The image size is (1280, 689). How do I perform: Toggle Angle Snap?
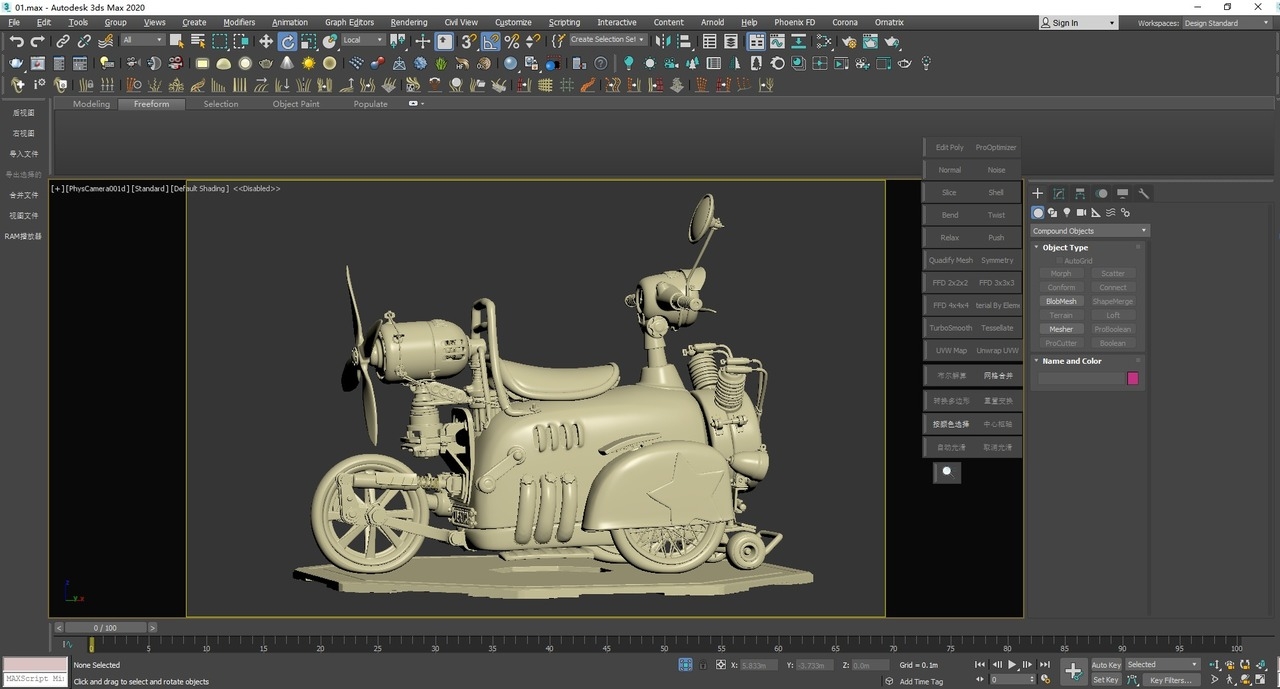click(x=491, y=41)
